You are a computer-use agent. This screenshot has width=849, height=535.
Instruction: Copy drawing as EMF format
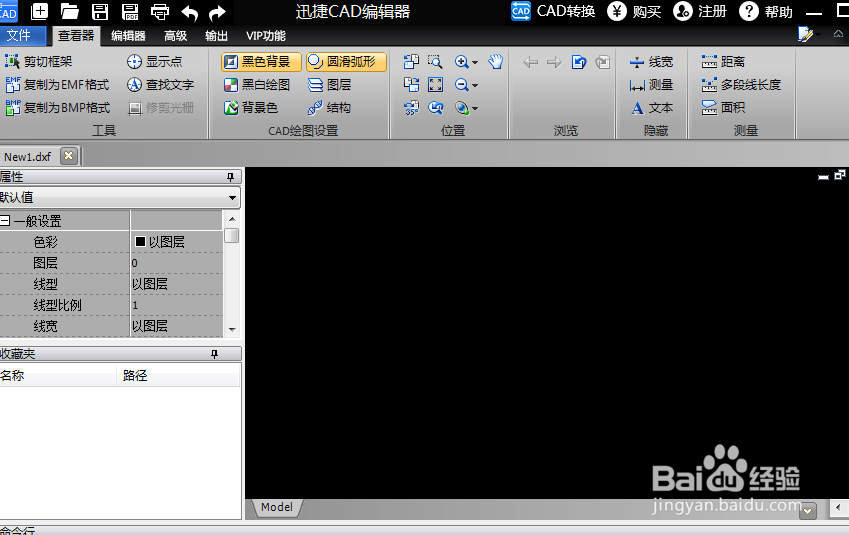click(57, 85)
